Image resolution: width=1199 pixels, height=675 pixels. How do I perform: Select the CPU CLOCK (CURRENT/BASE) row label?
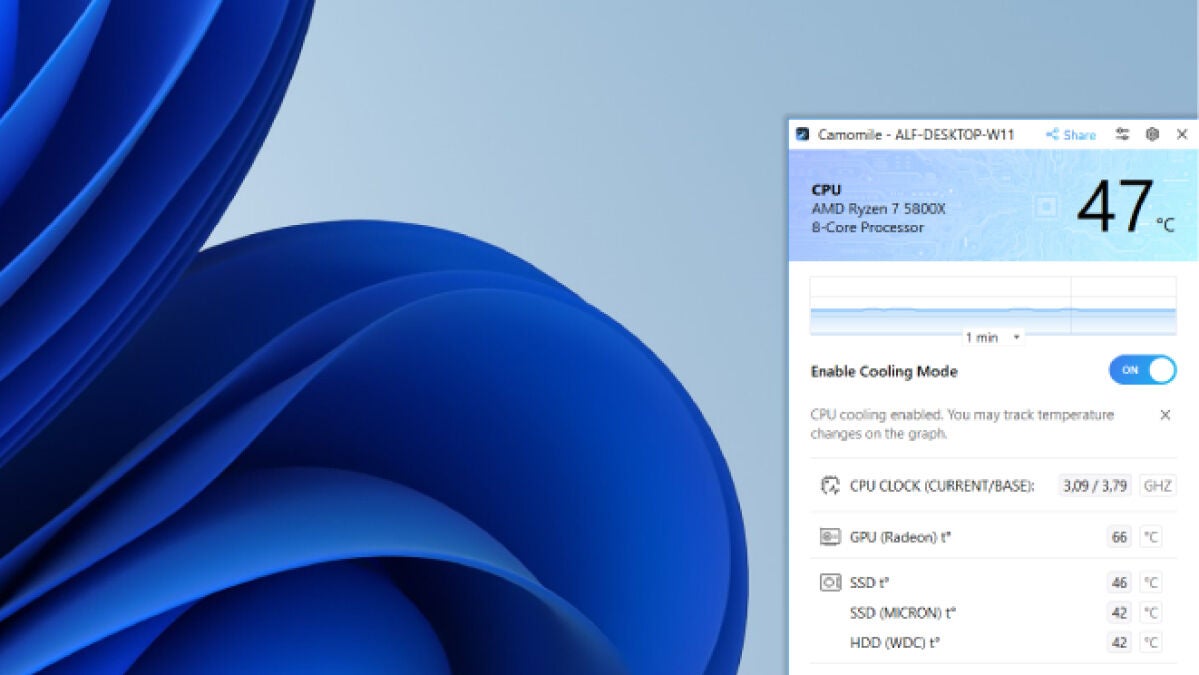(942, 486)
